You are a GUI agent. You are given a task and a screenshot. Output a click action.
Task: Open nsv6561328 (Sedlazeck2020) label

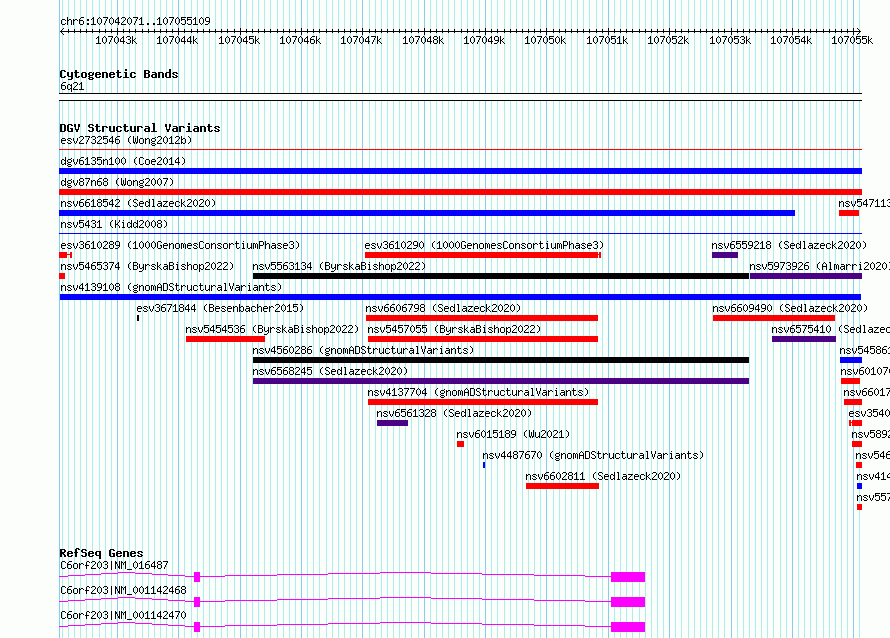coord(454,413)
